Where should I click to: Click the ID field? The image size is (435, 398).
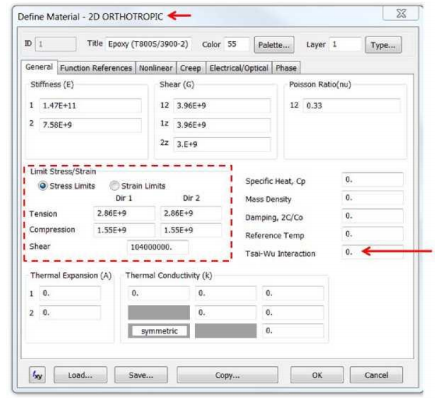(x=56, y=44)
